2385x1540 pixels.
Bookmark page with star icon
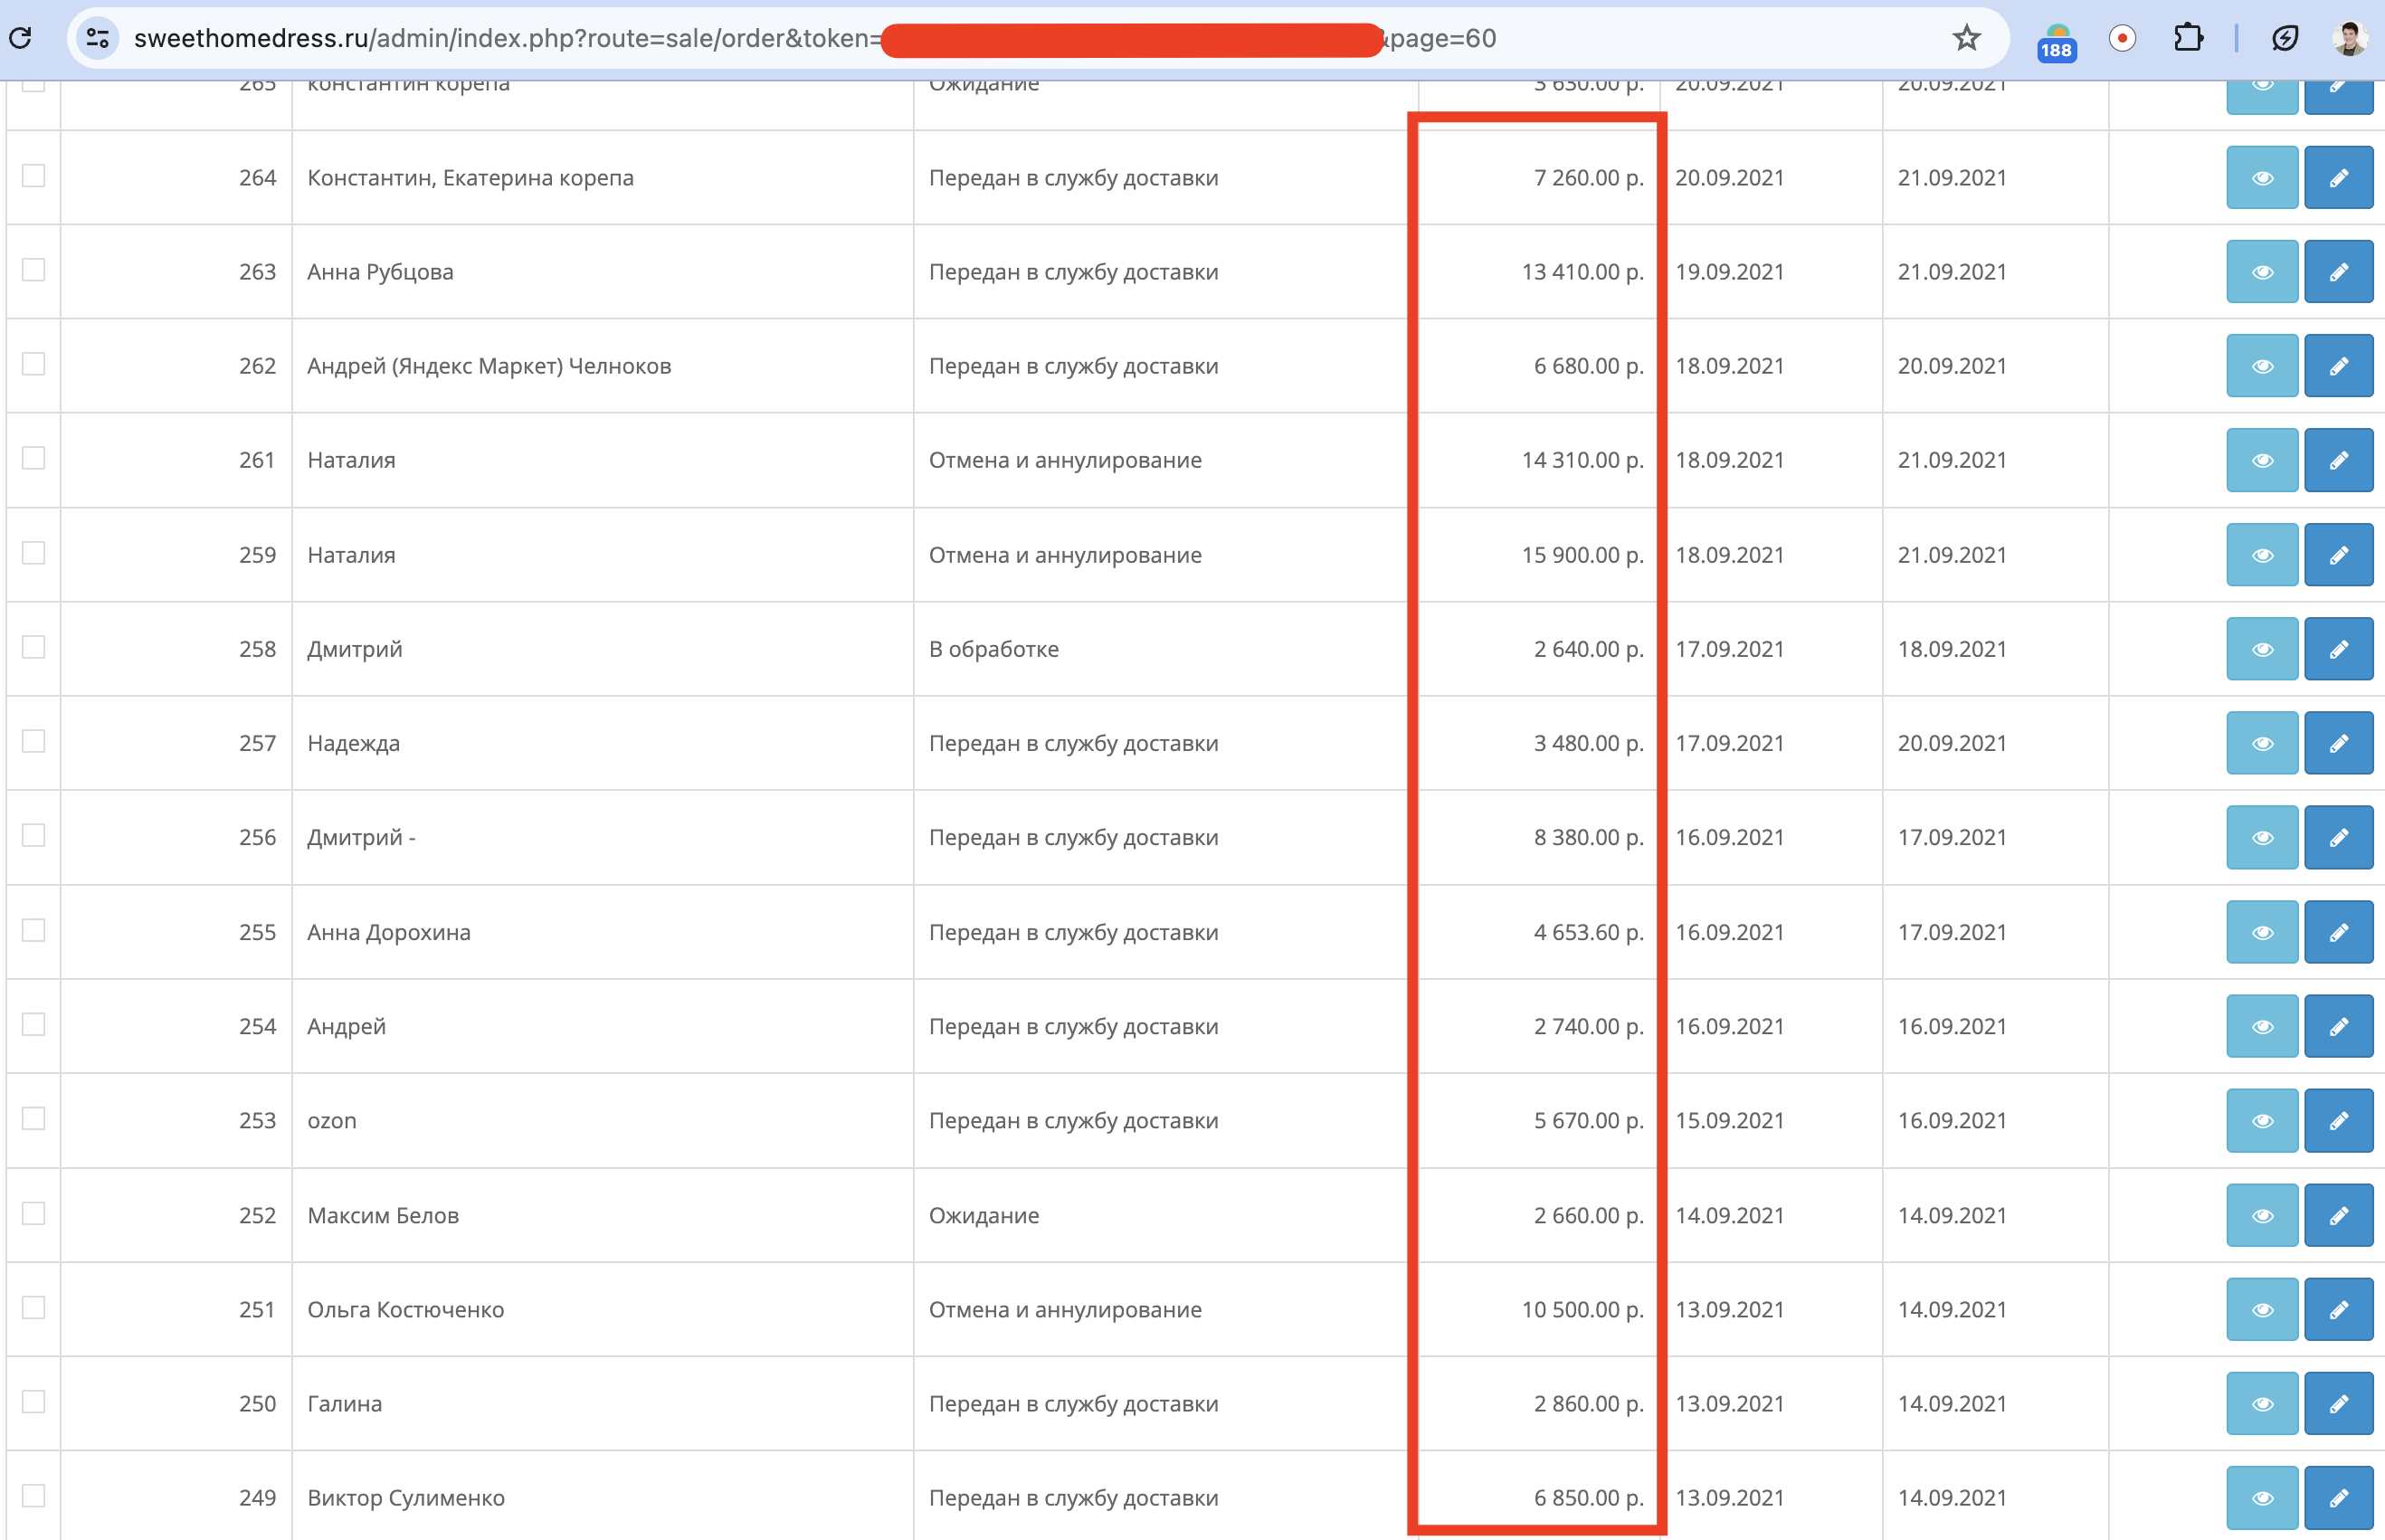[1965, 38]
